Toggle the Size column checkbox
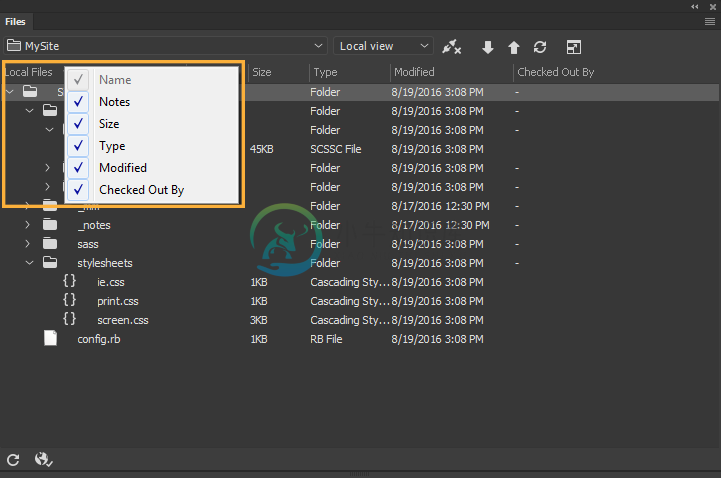The height and width of the screenshot is (478, 721). pyautogui.click(x=78, y=124)
